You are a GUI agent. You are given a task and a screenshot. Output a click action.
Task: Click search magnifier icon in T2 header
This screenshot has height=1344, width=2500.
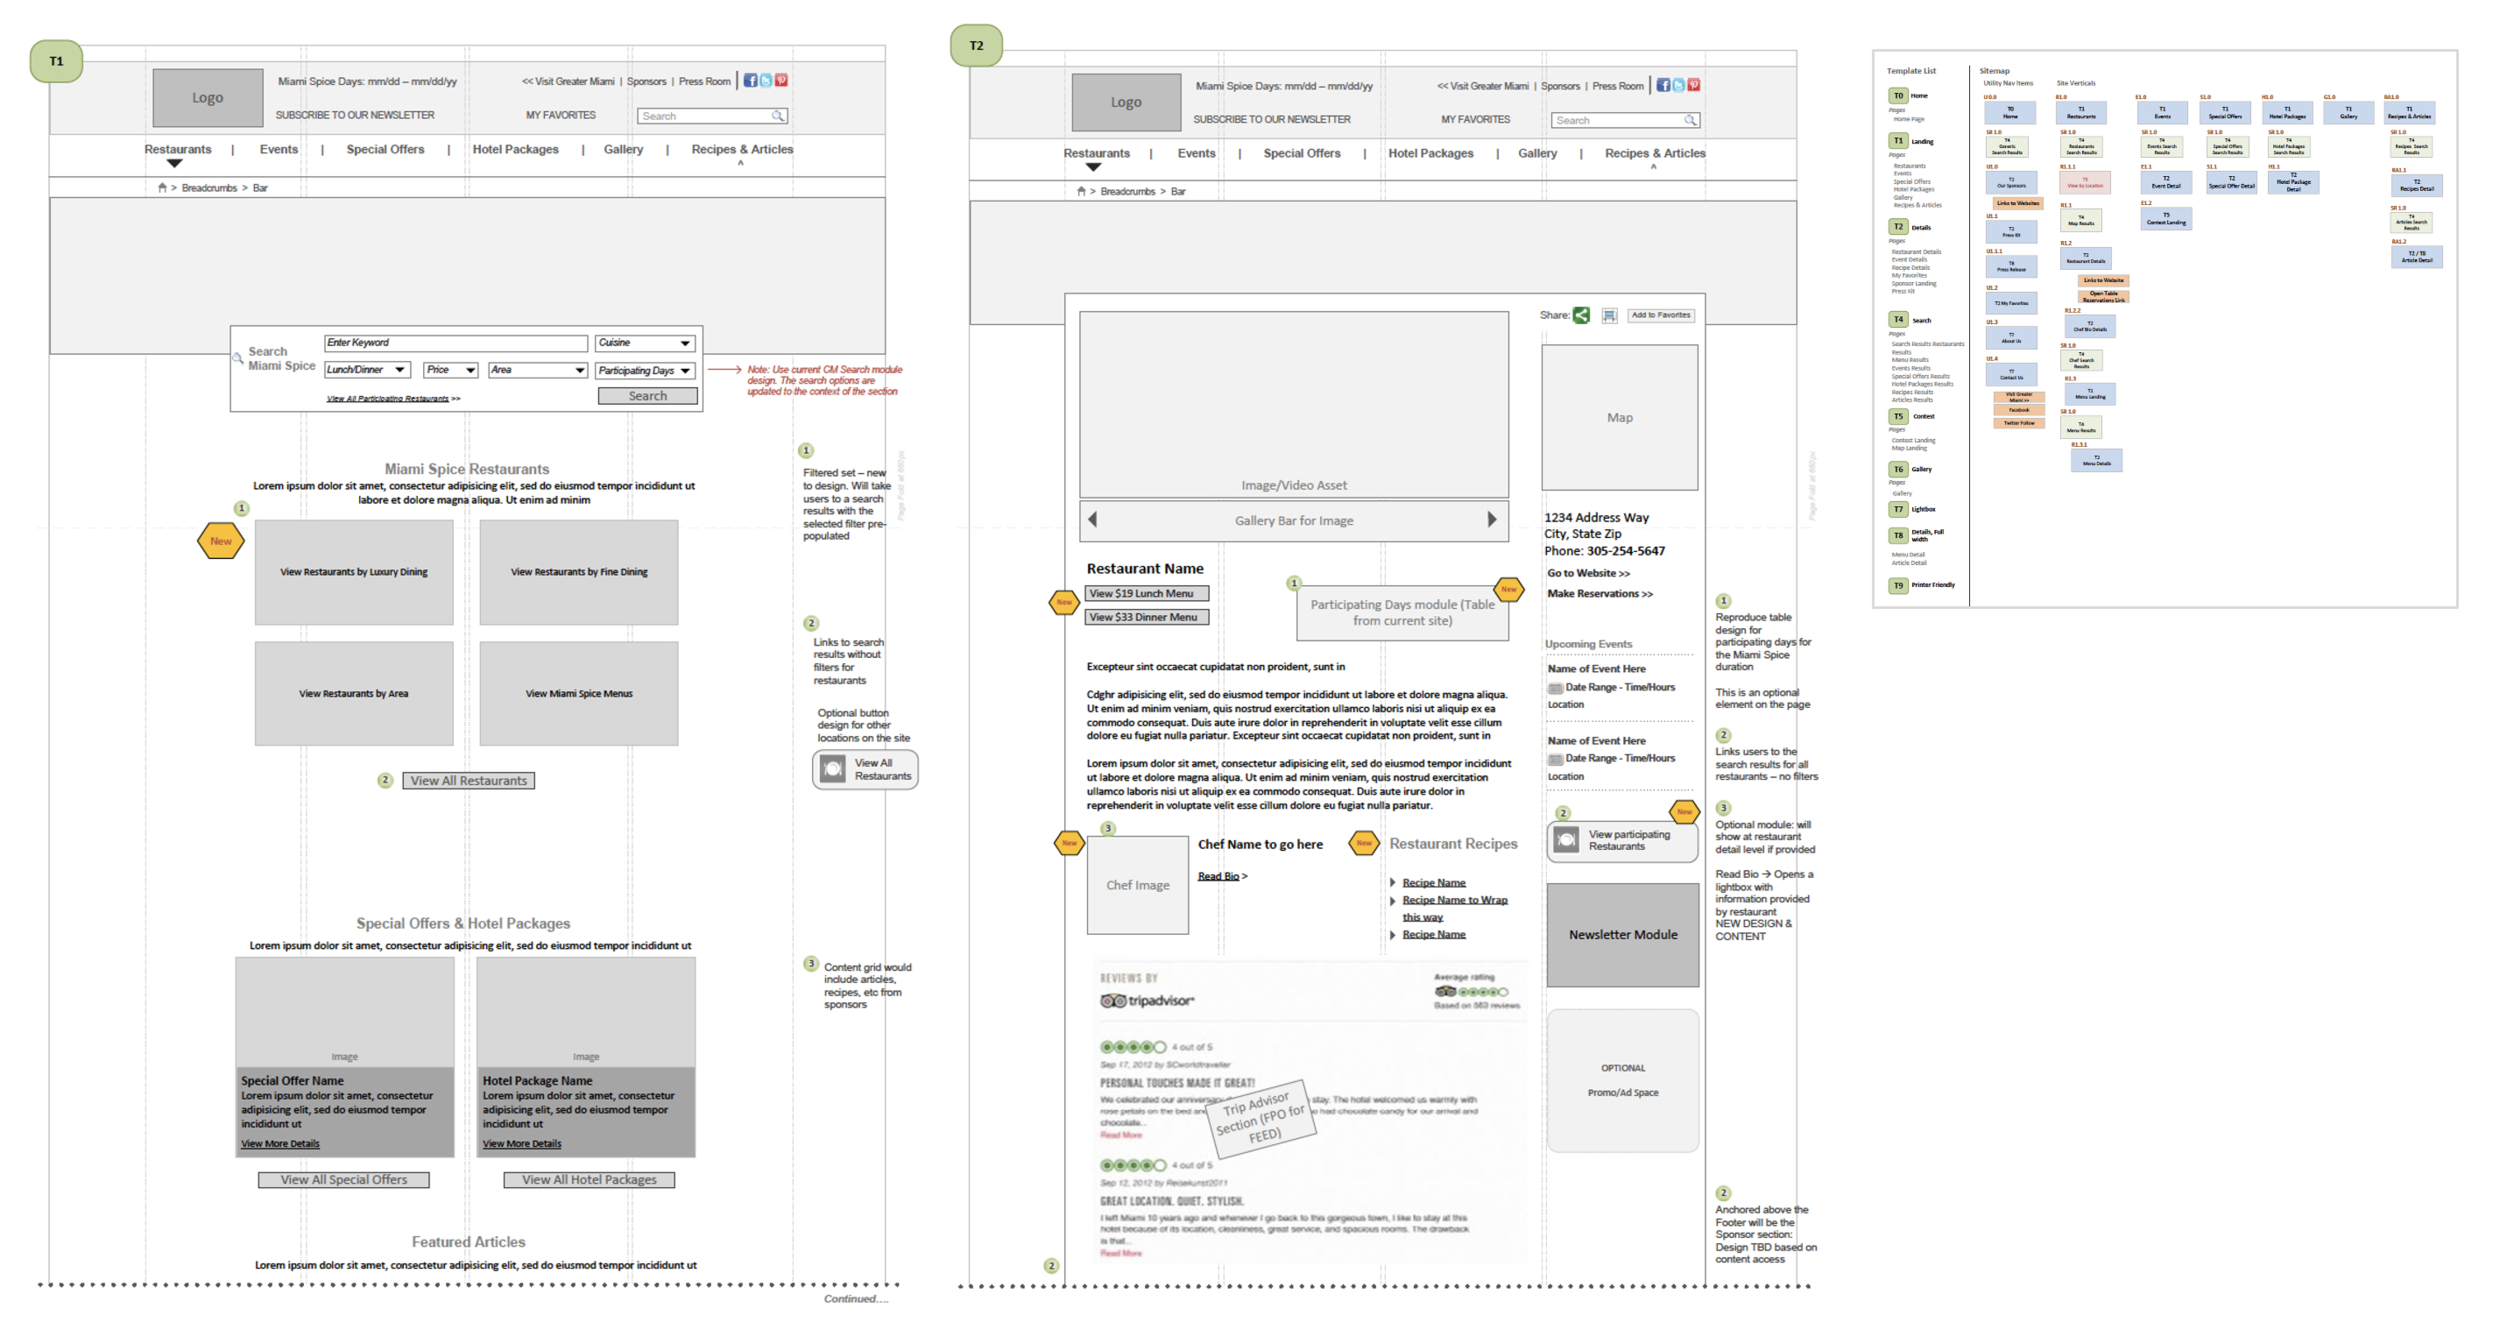tap(1689, 120)
